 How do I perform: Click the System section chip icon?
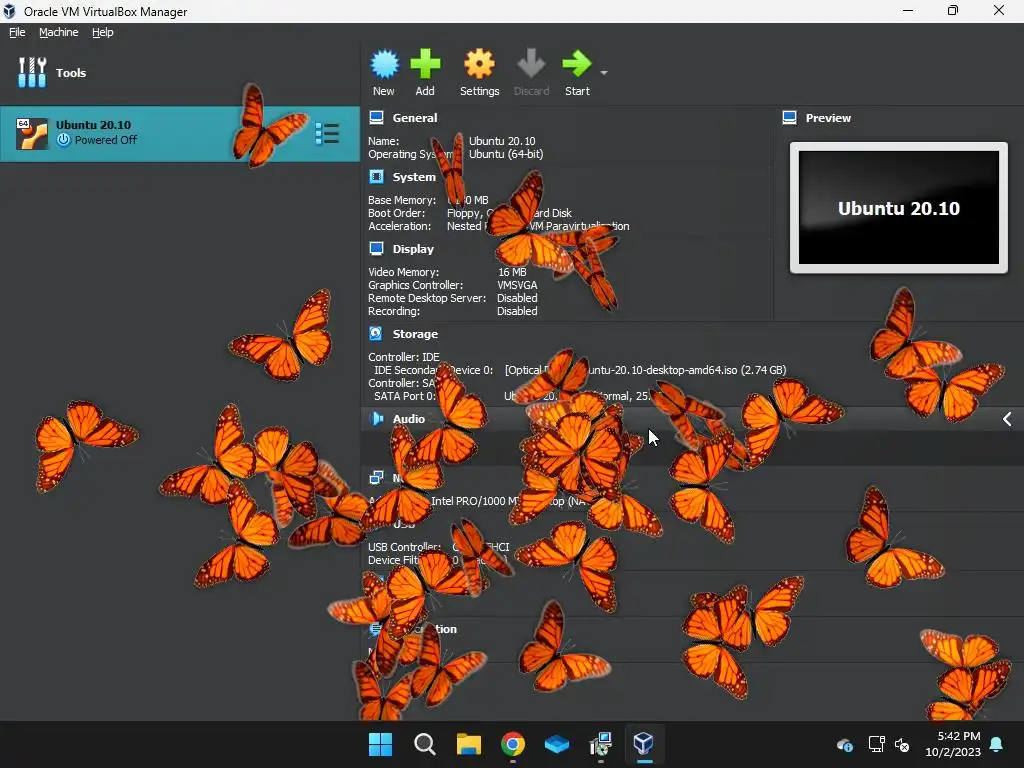(x=376, y=176)
